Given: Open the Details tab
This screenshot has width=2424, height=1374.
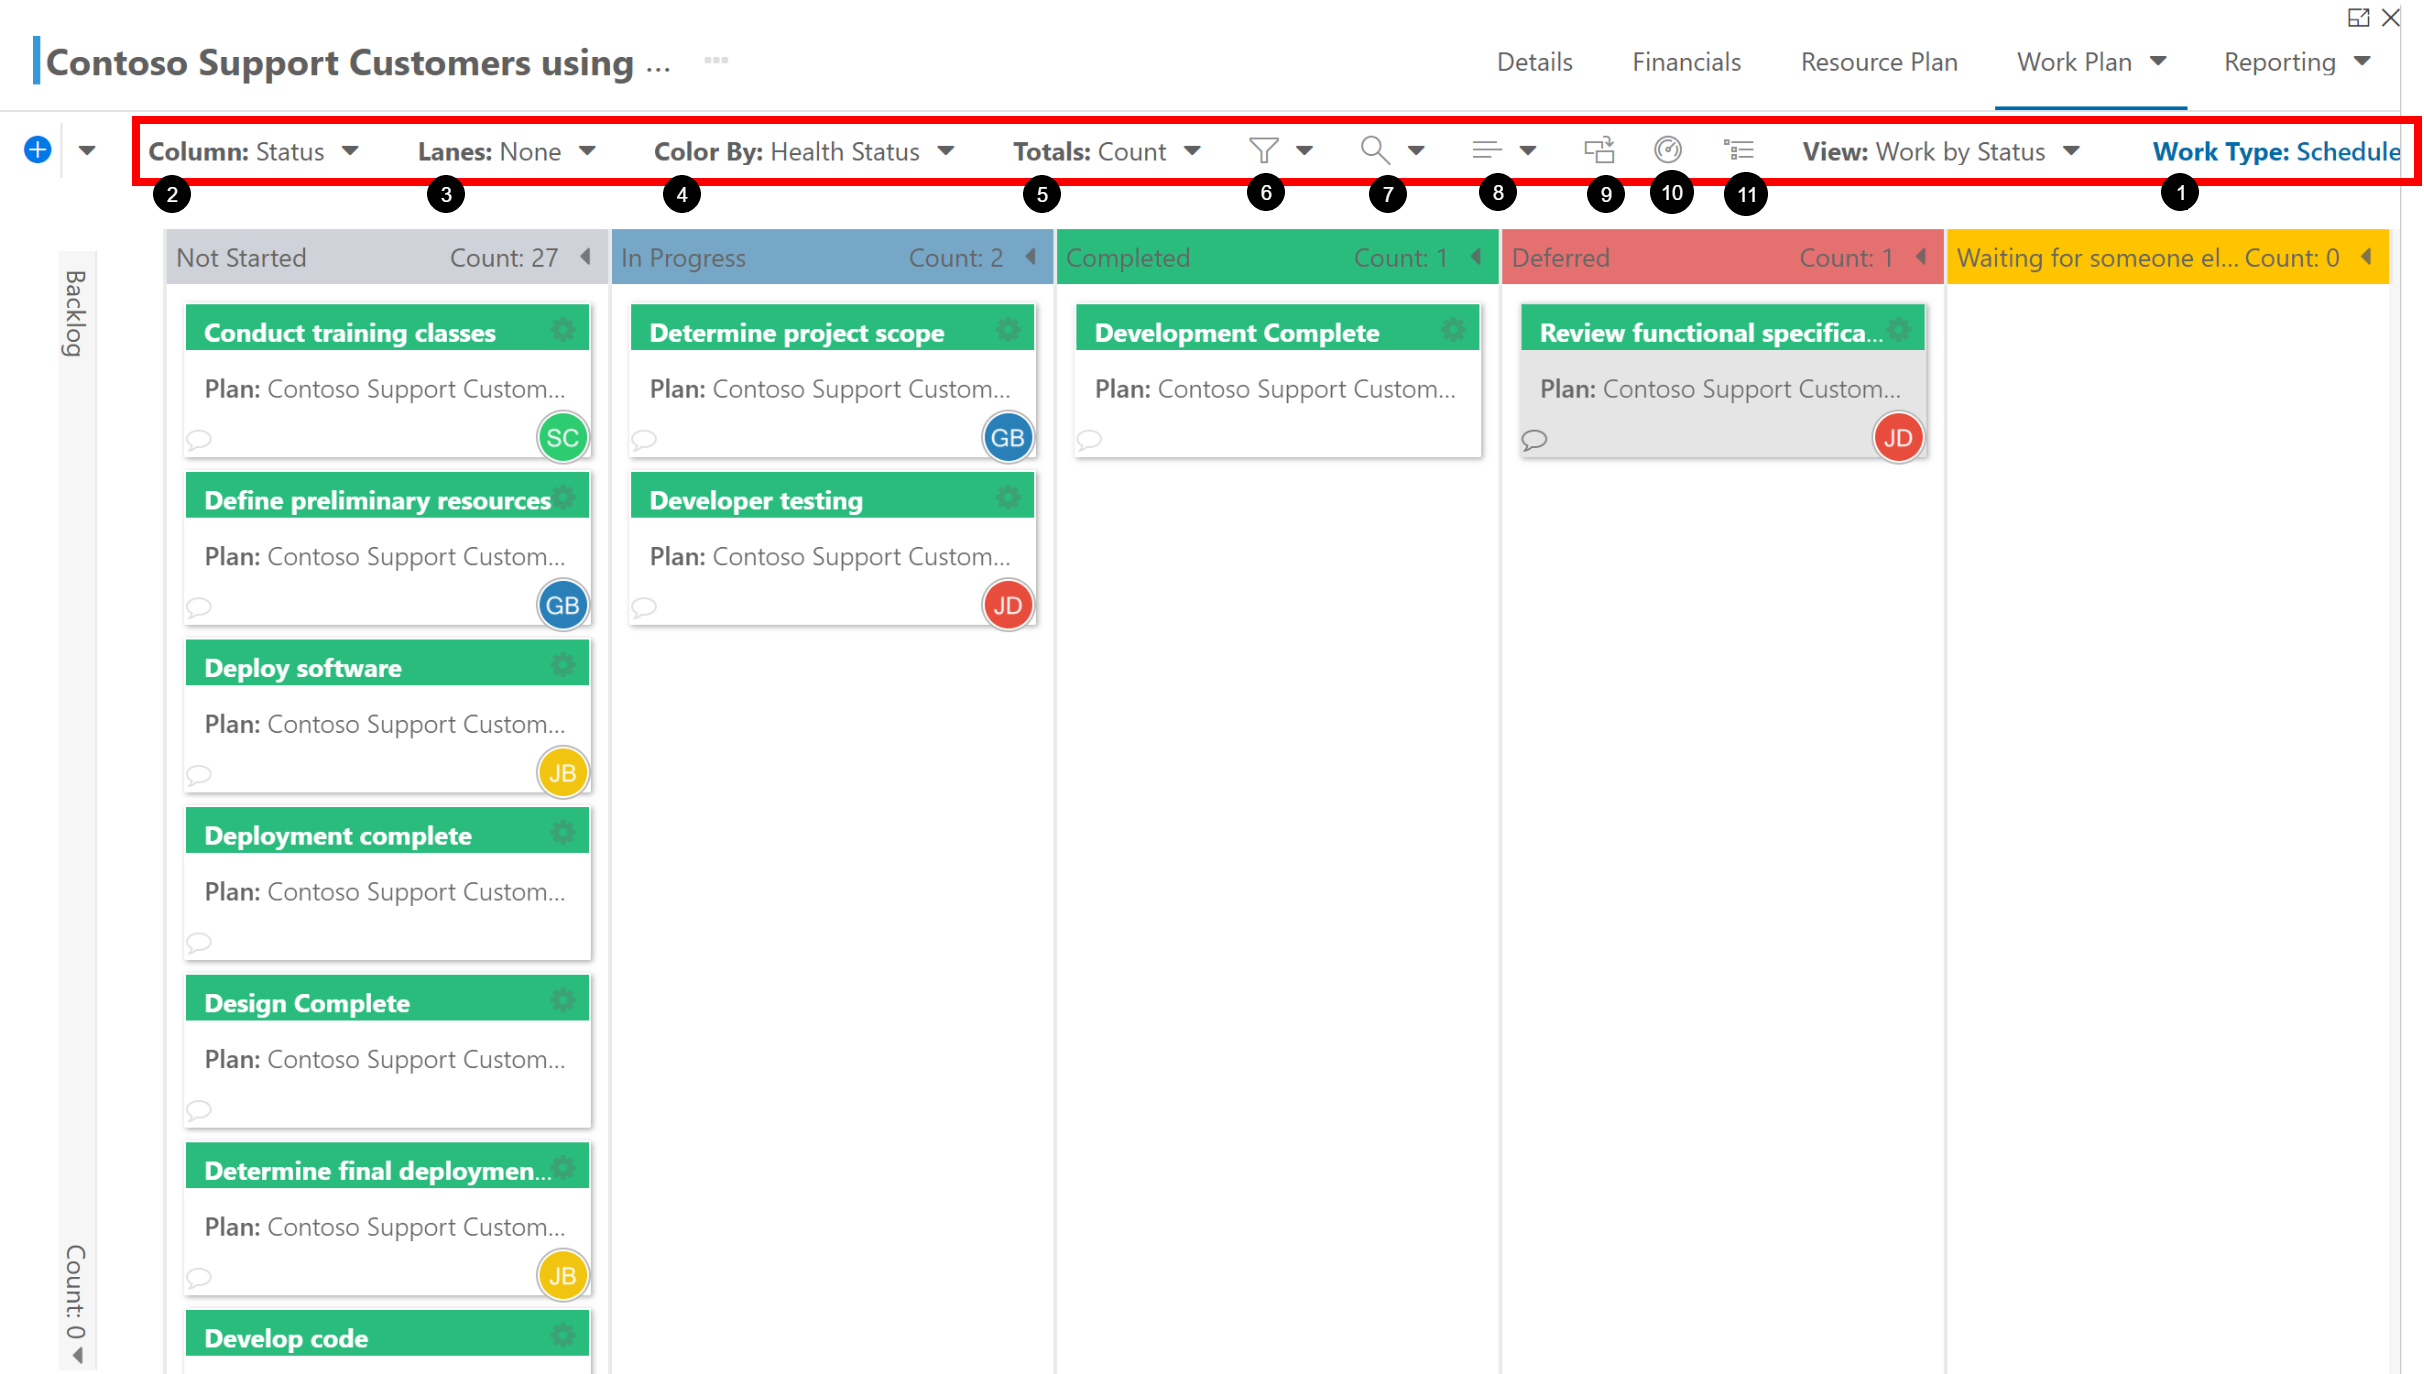Looking at the screenshot, I should [1535, 62].
